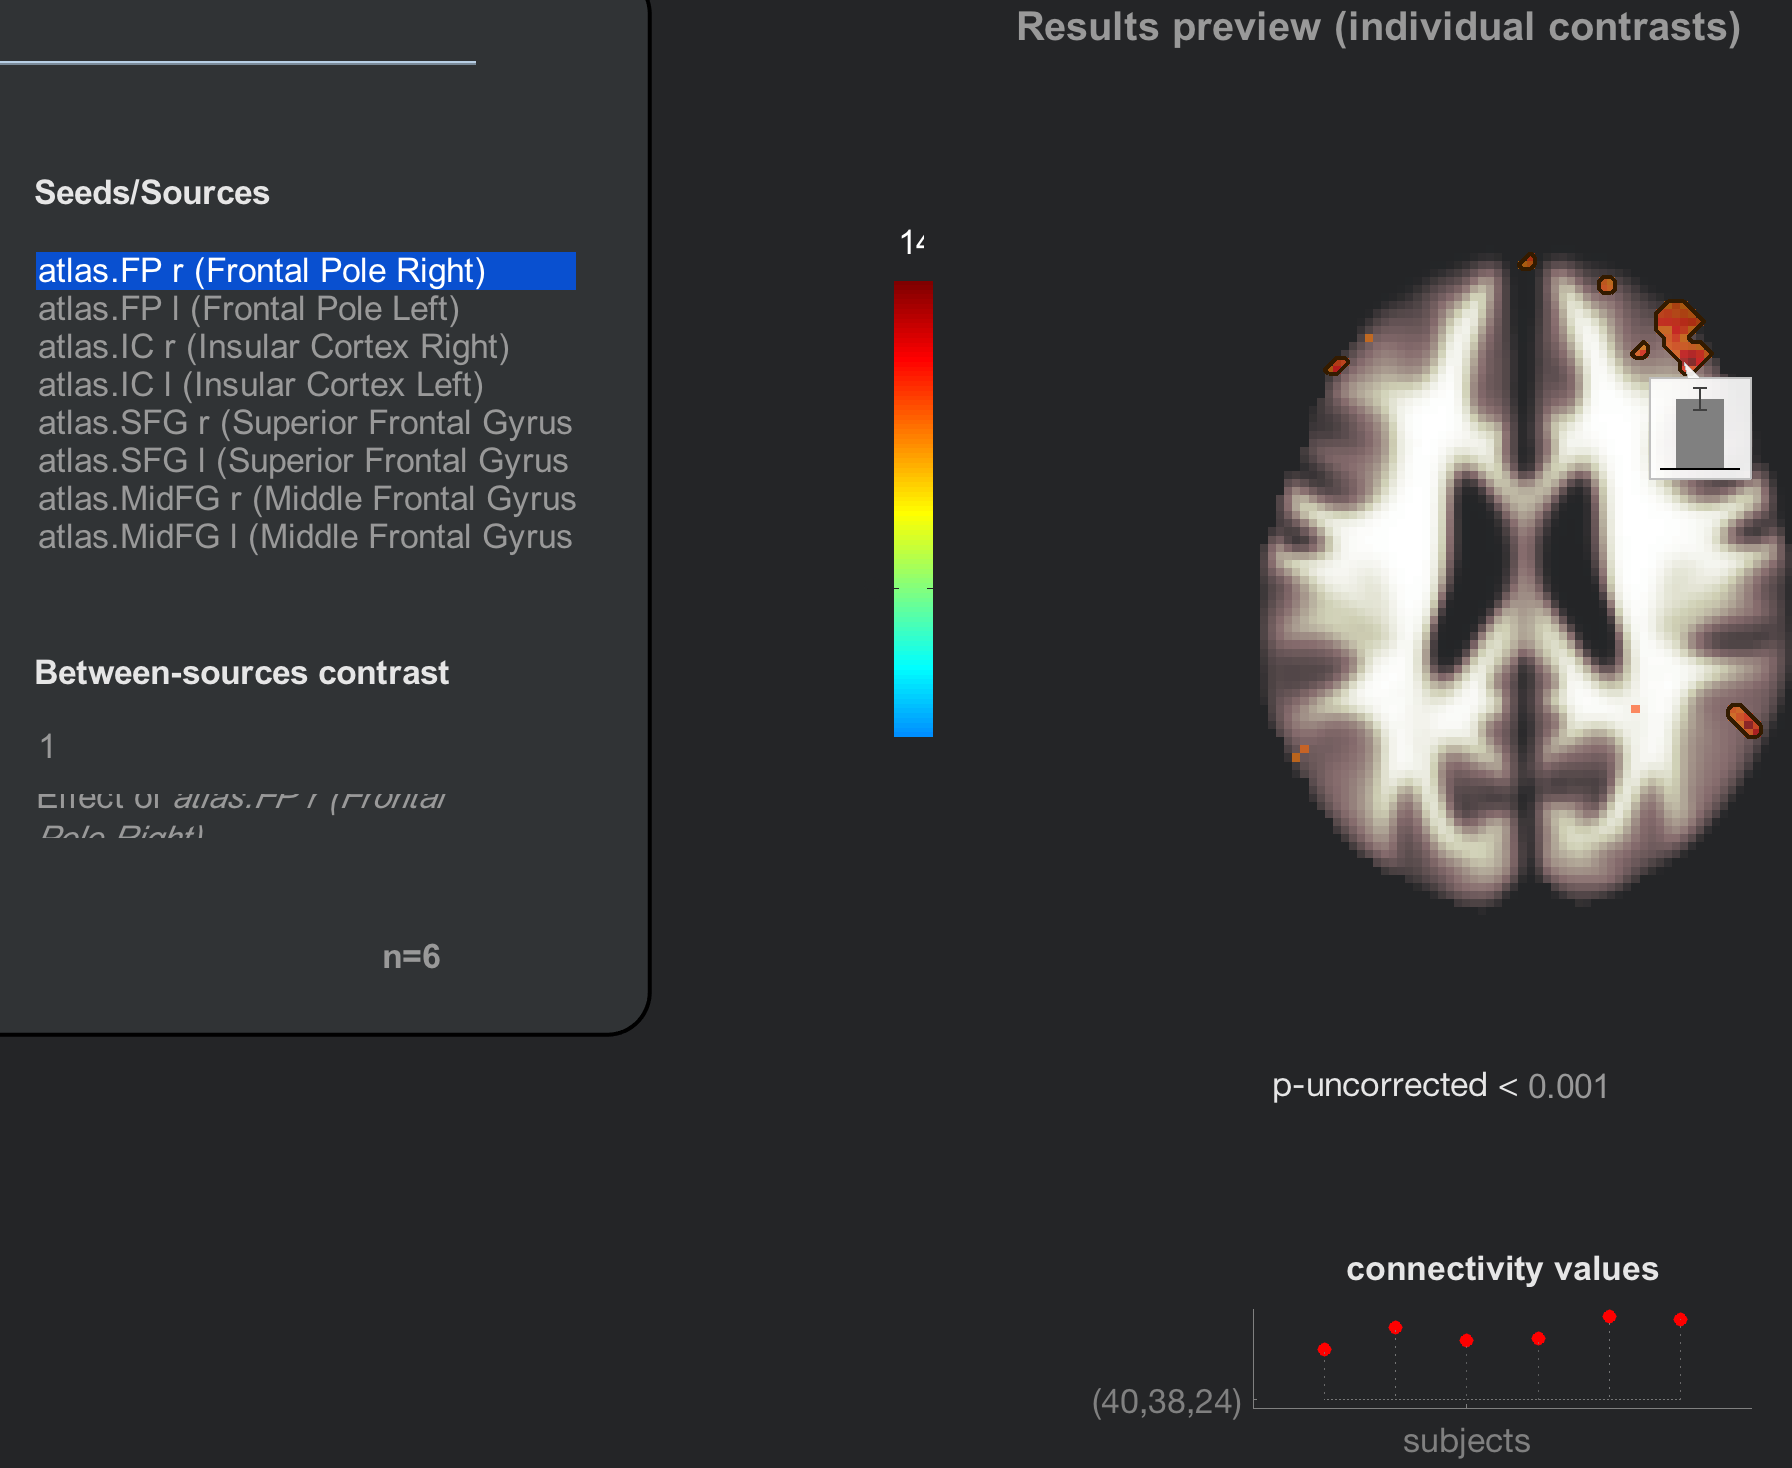Click the large frontal activation cluster

pos(1680,333)
